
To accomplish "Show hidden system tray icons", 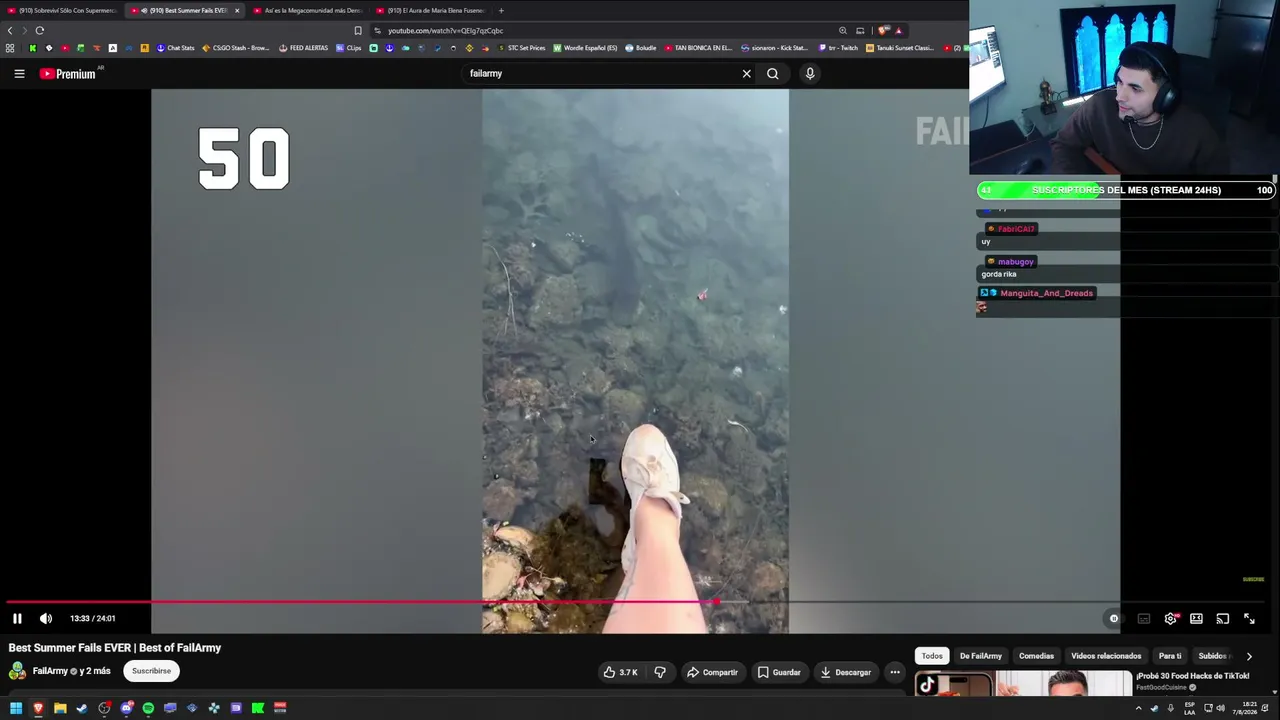I will [x=1138, y=708].
